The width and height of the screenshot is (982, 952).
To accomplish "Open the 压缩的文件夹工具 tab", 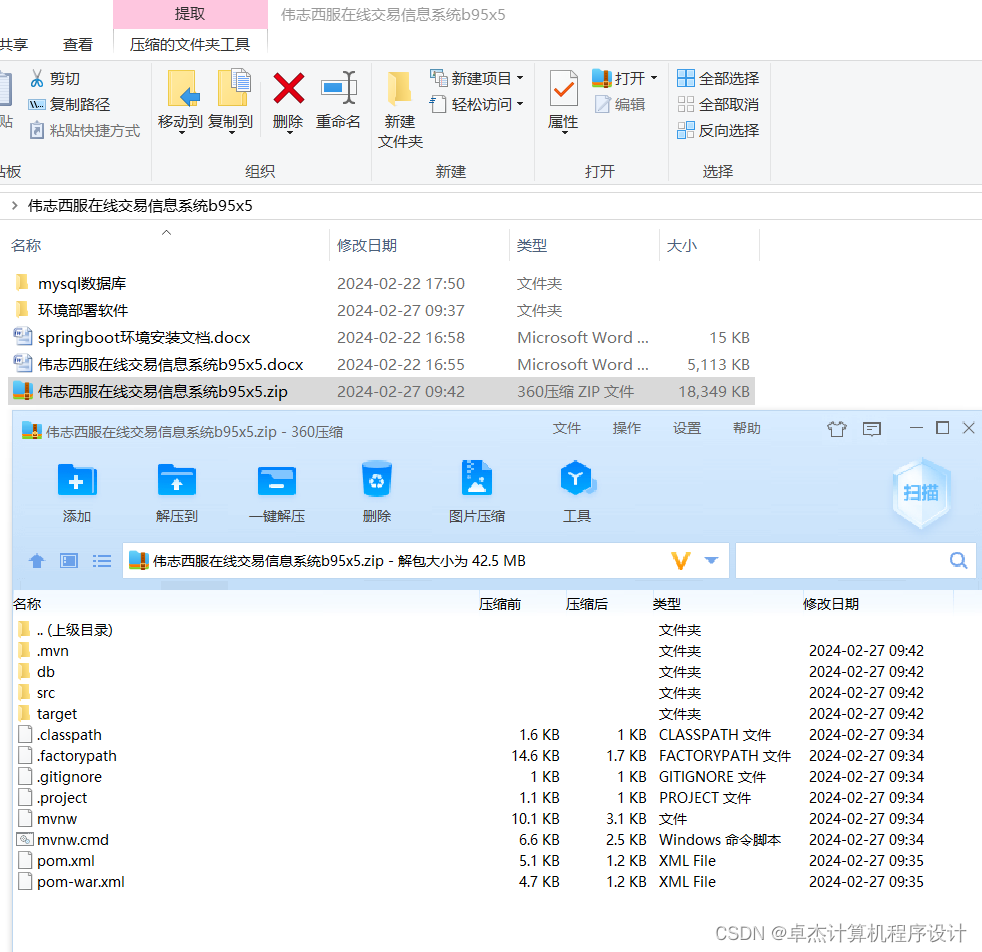I will tap(190, 44).
